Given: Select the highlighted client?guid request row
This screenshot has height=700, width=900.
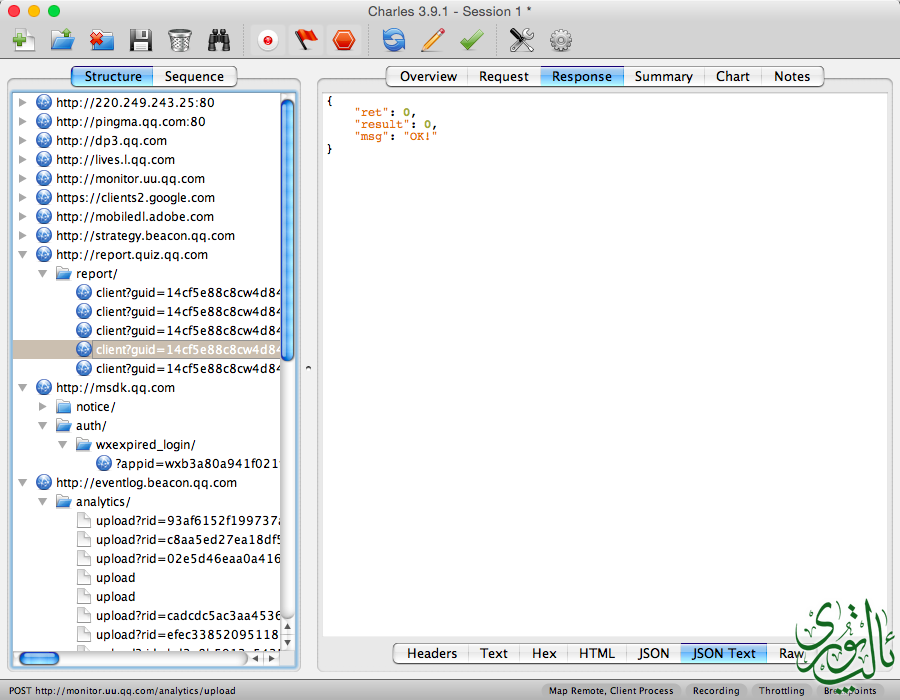Looking at the screenshot, I should tap(147, 349).
